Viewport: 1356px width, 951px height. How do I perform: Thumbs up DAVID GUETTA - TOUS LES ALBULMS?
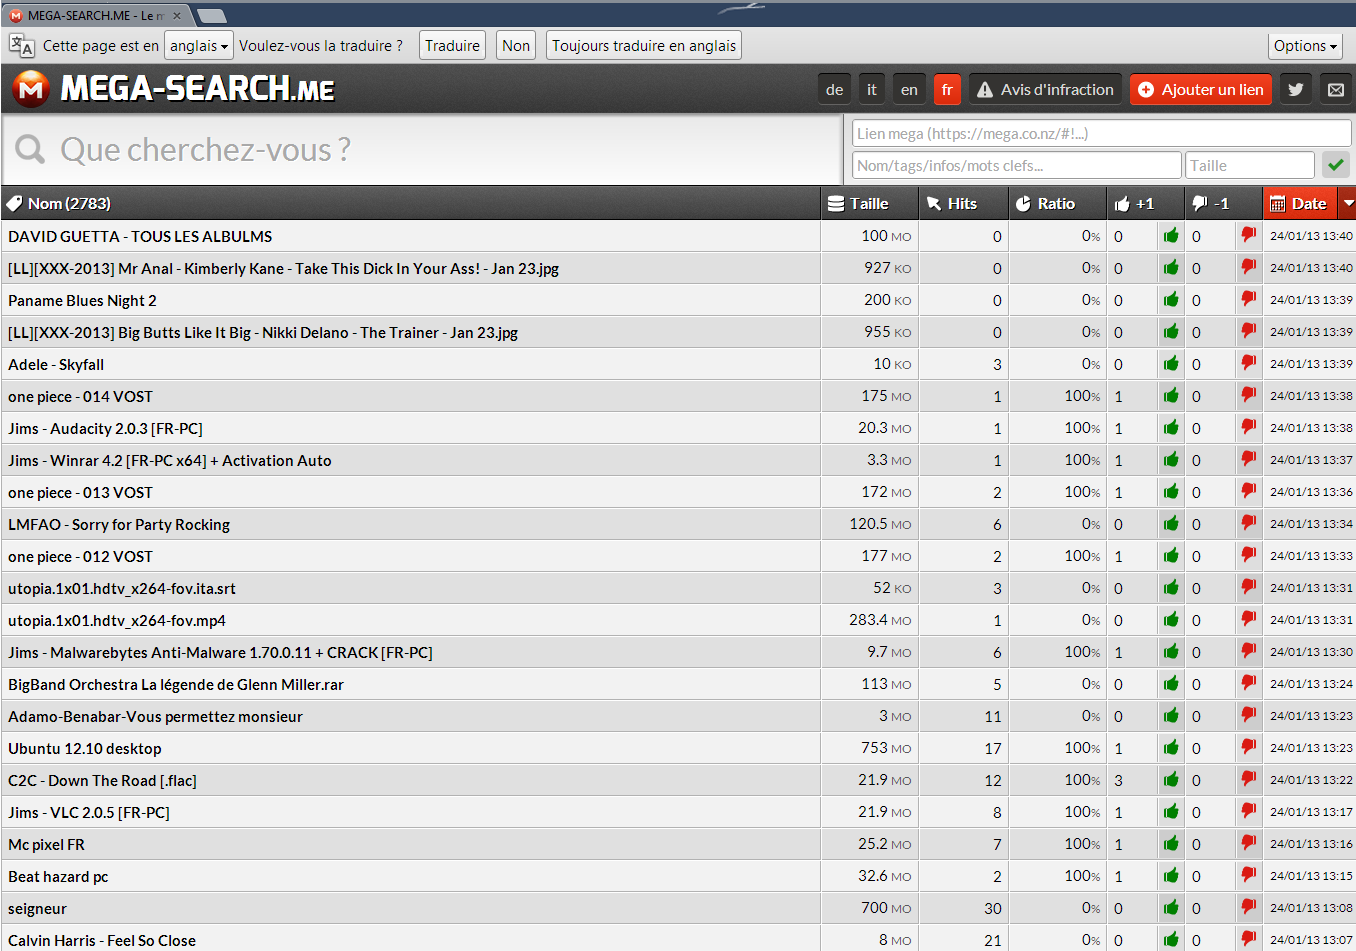1171,236
